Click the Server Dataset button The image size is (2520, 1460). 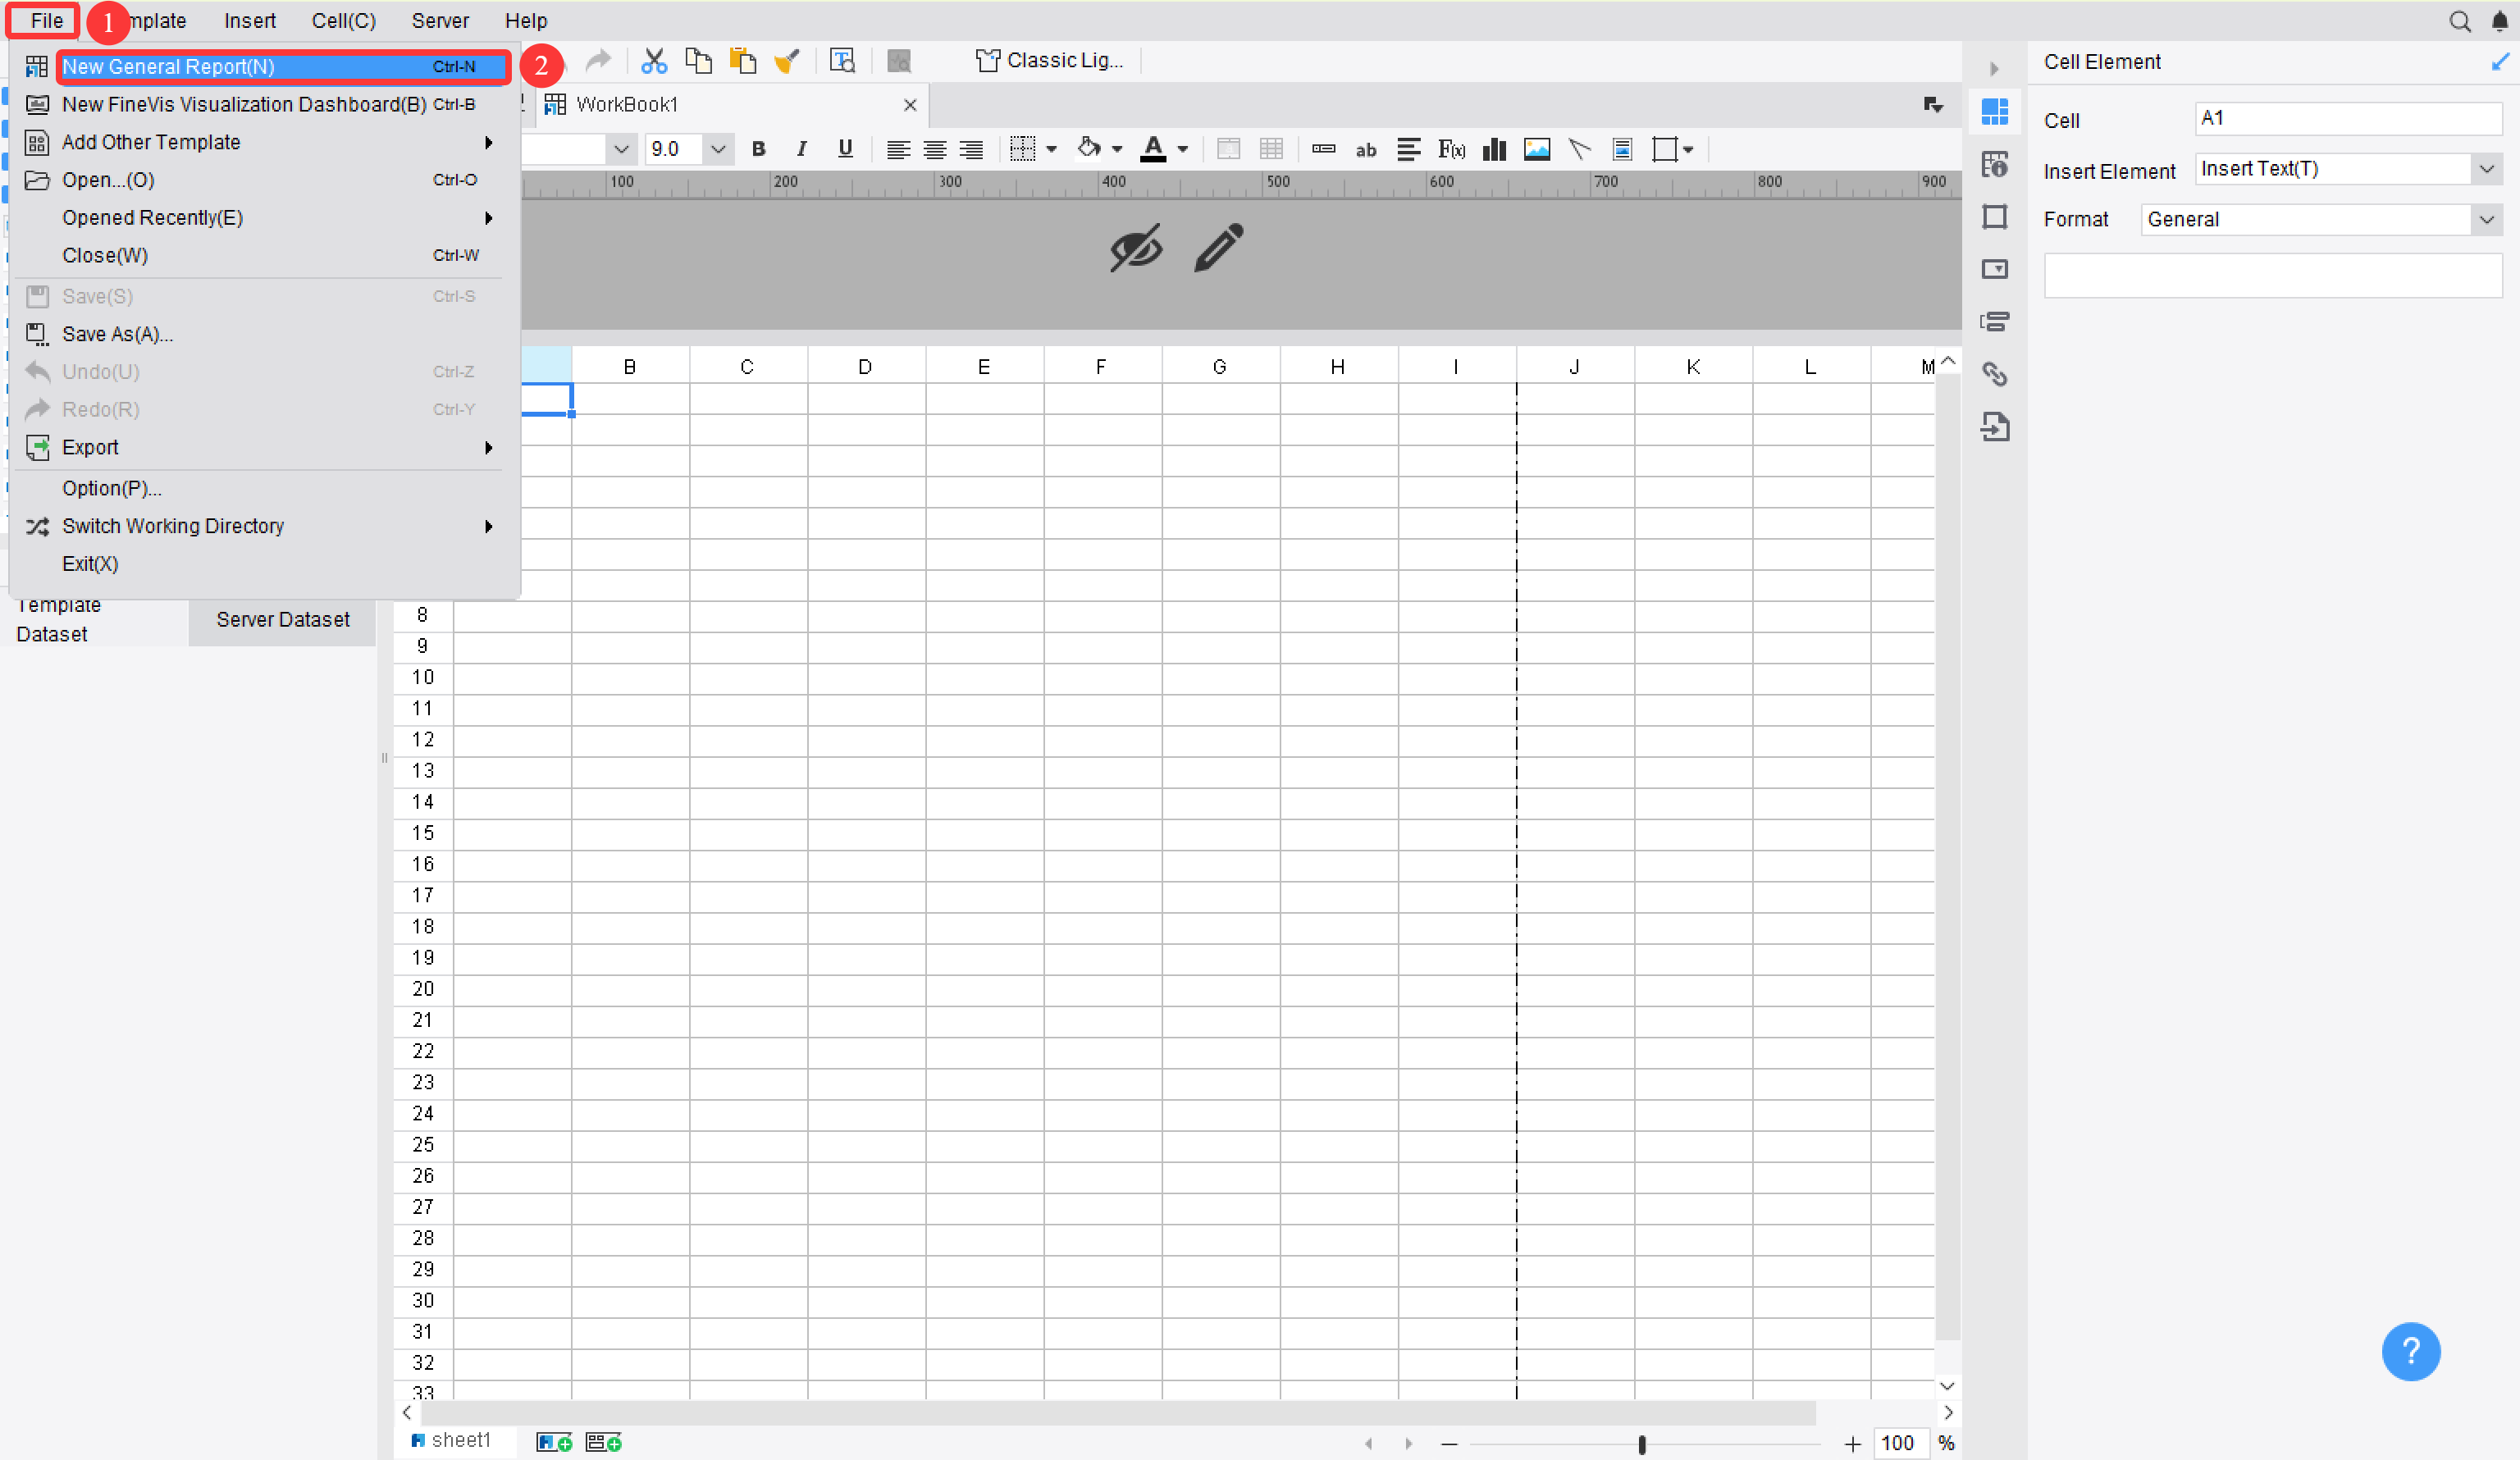point(282,619)
